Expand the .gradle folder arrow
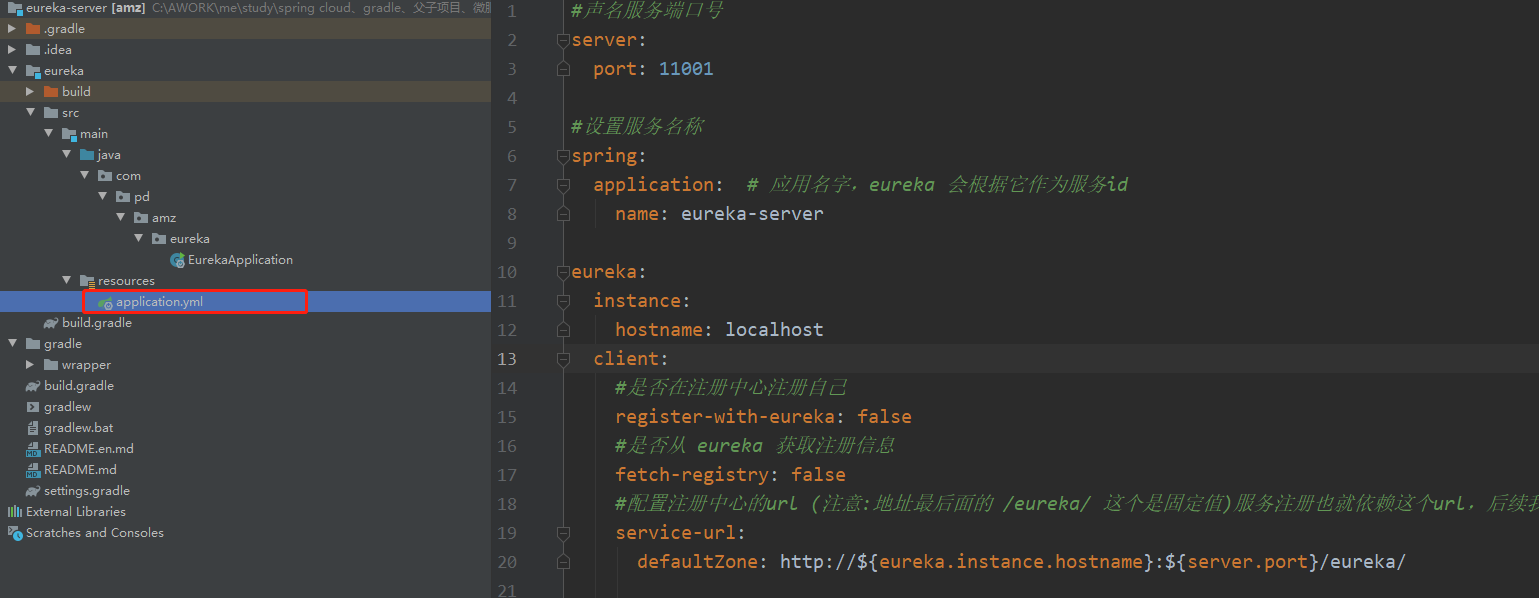 [12, 29]
